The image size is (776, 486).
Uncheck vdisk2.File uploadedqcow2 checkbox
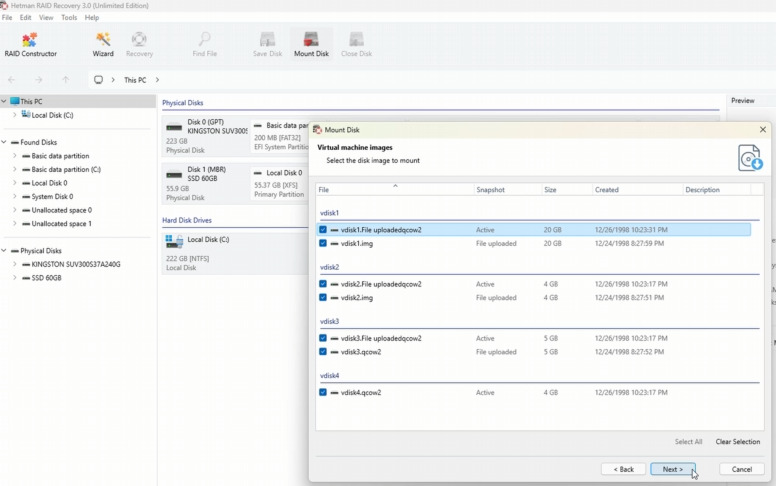tap(323, 284)
